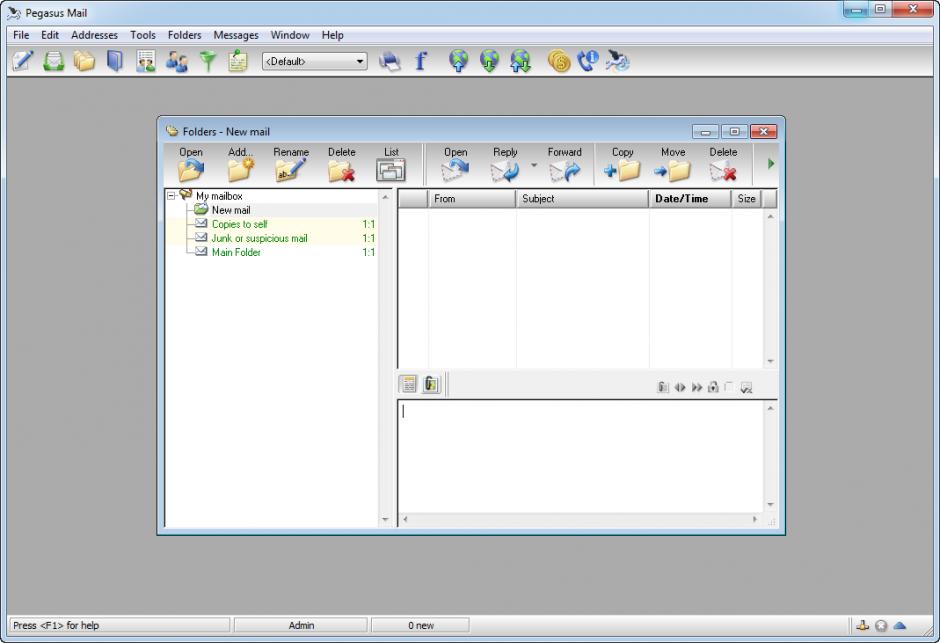Sort messages by Size column header
940x643 pixels.
(746, 198)
